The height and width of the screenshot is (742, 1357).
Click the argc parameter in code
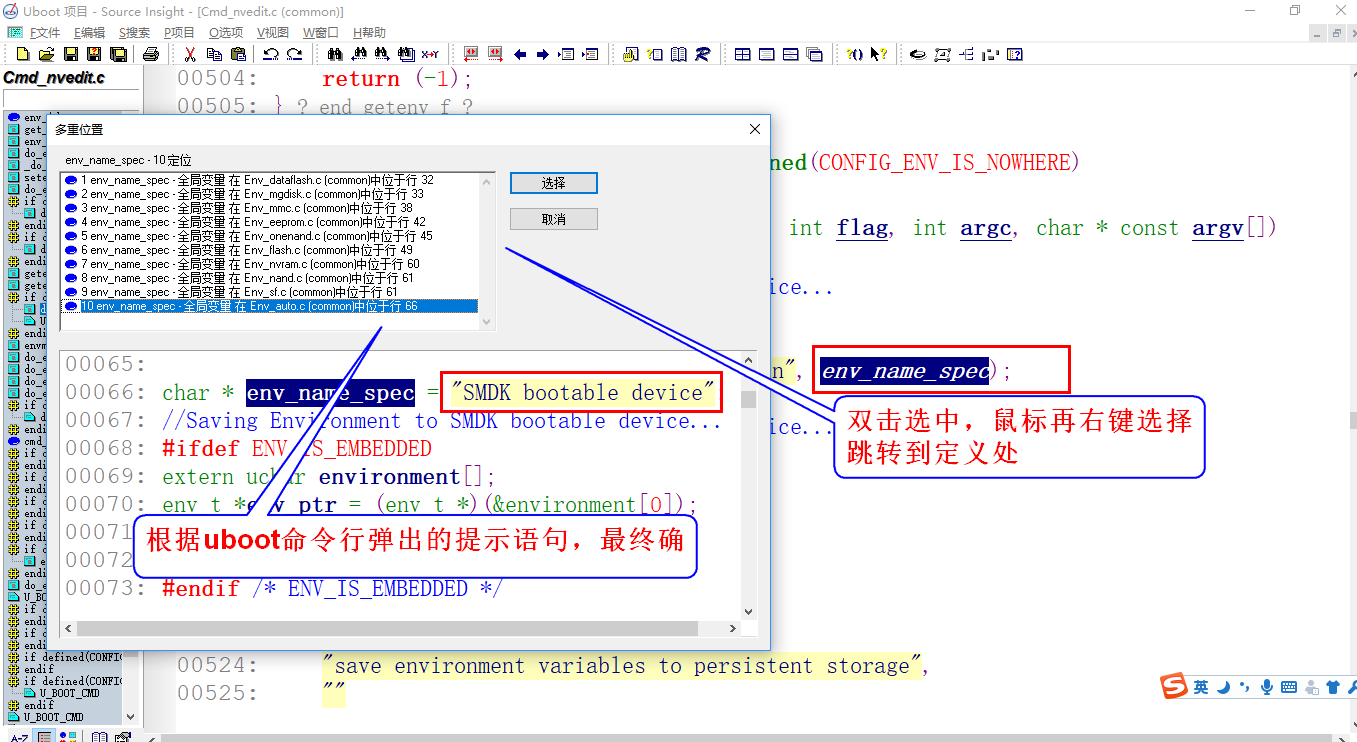[x=986, y=228]
